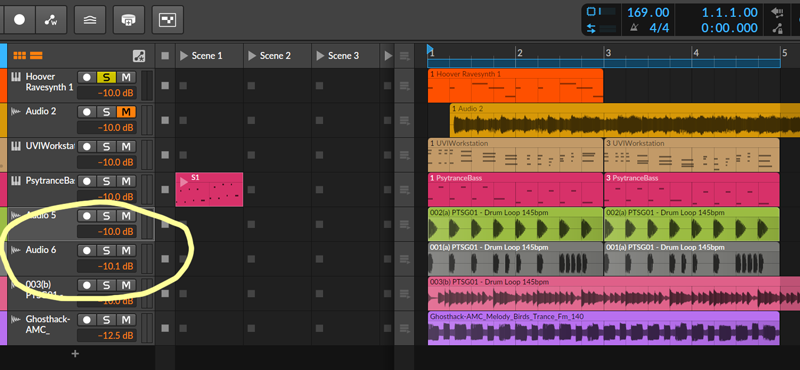Launch Scene 1 with its play triangle

[184, 56]
